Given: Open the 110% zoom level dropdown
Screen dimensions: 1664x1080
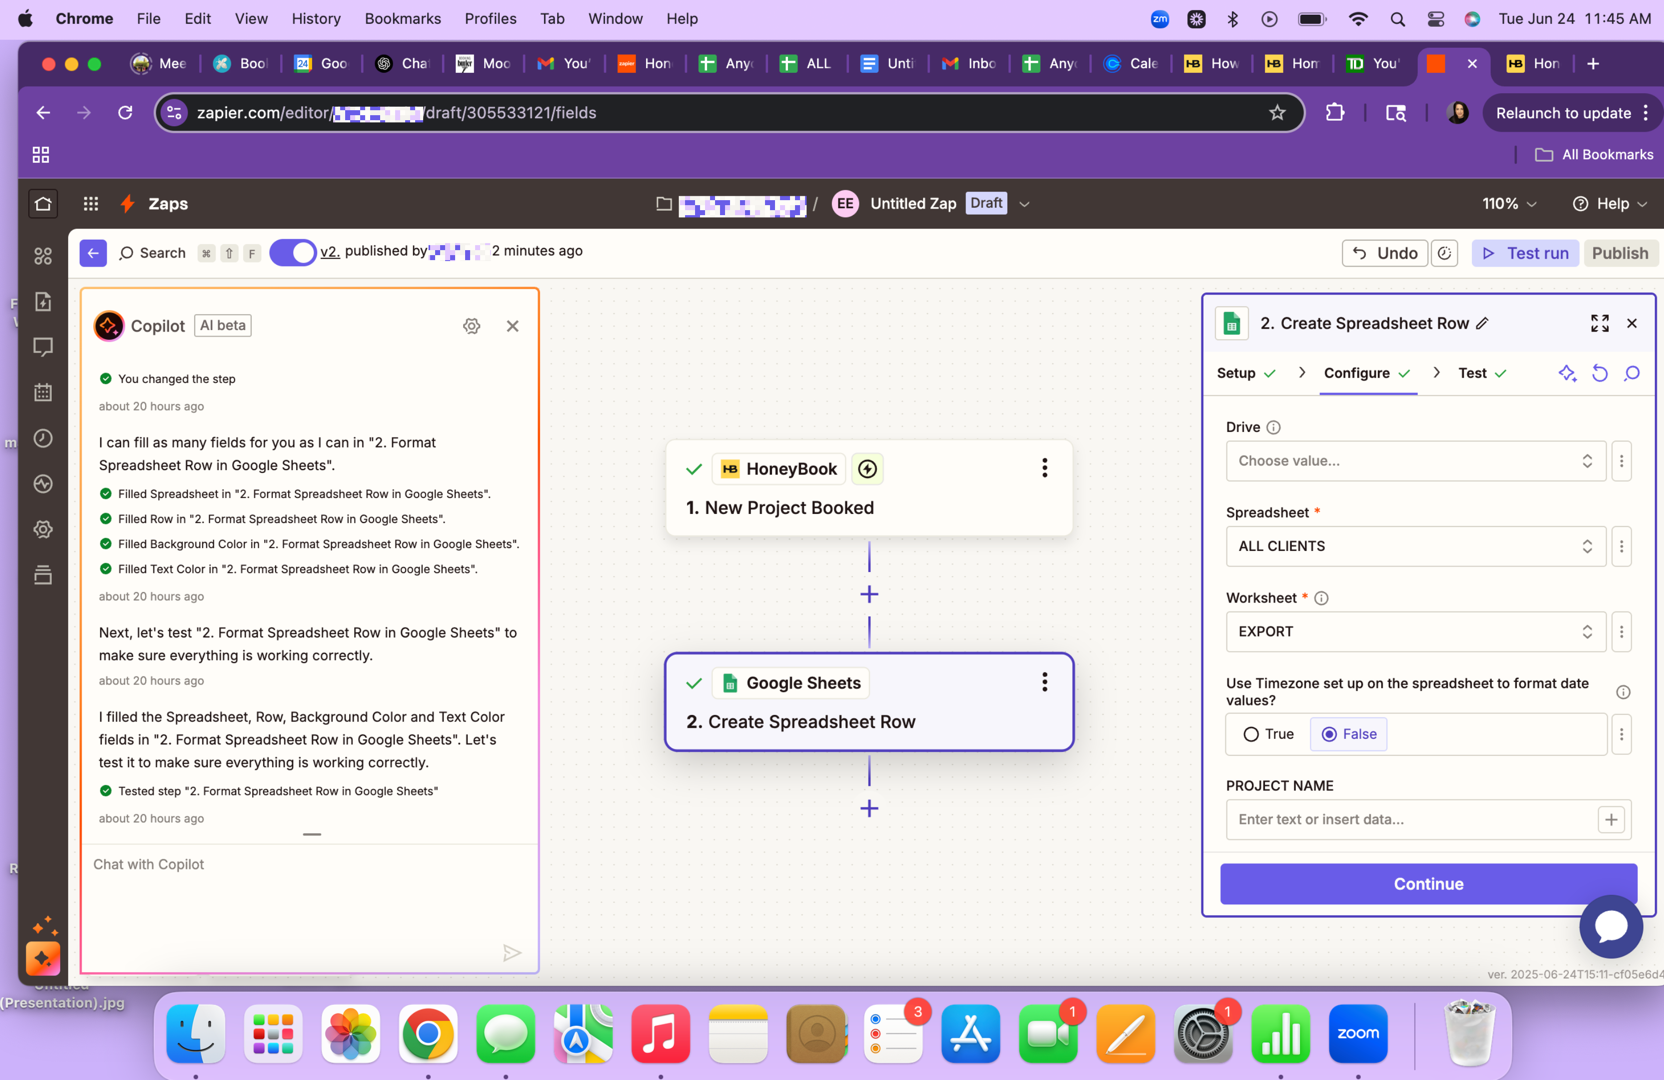Looking at the screenshot, I should pos(1509,204).
